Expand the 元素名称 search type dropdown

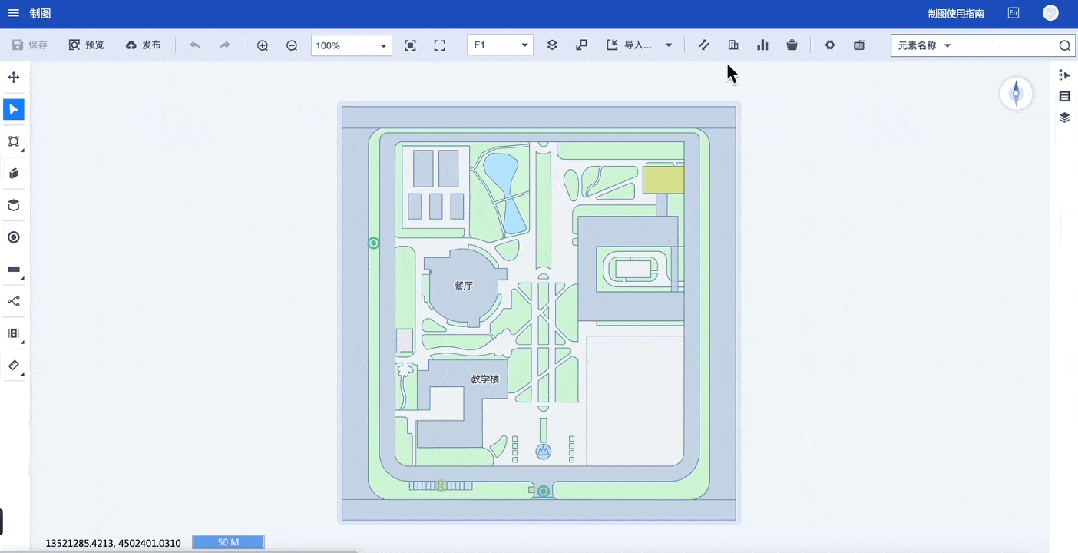(924, 46)
